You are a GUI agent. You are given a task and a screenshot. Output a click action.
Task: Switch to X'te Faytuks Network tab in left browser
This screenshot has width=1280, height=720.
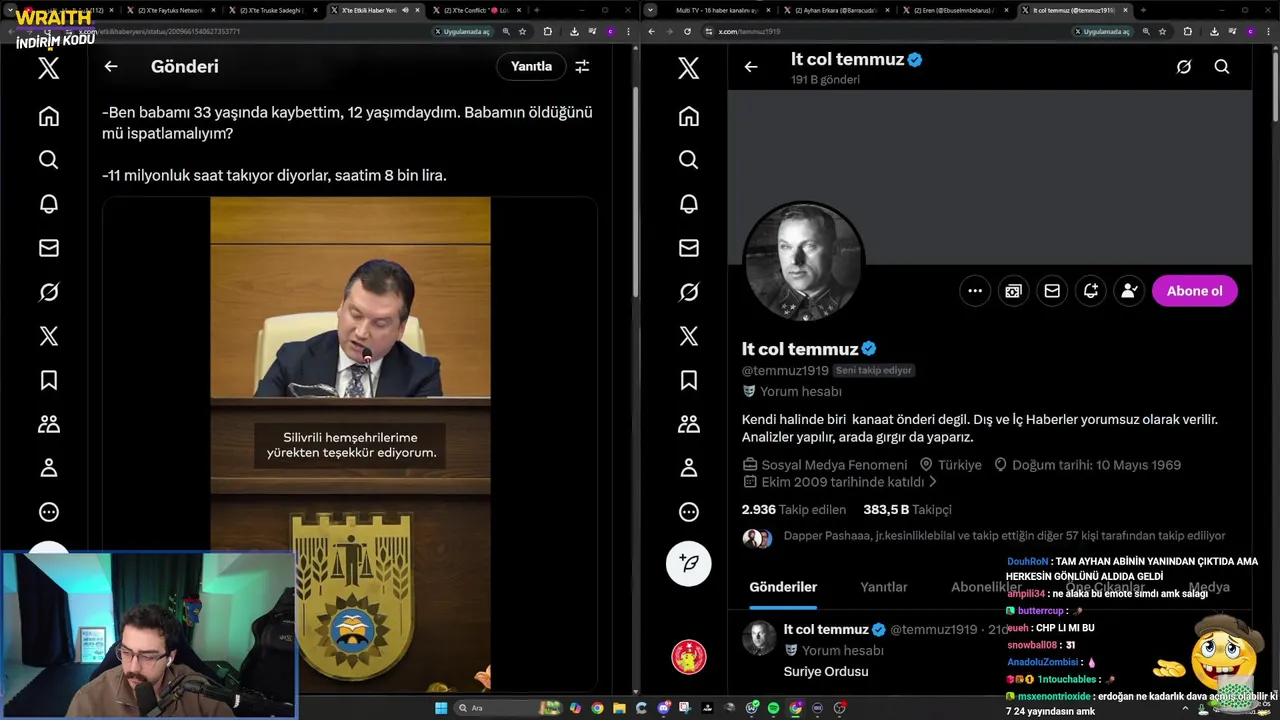point(170,10)
